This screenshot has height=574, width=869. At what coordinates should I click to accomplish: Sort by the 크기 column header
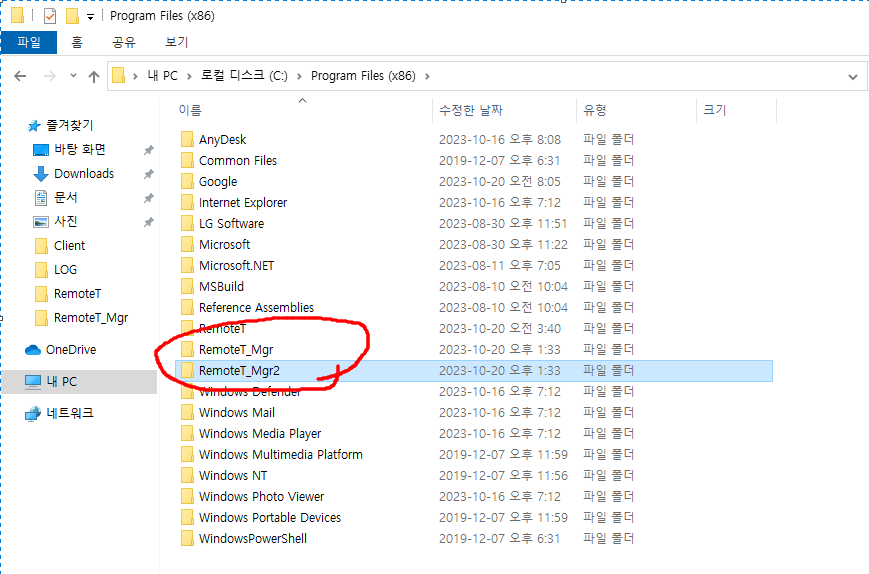(715, 110)
